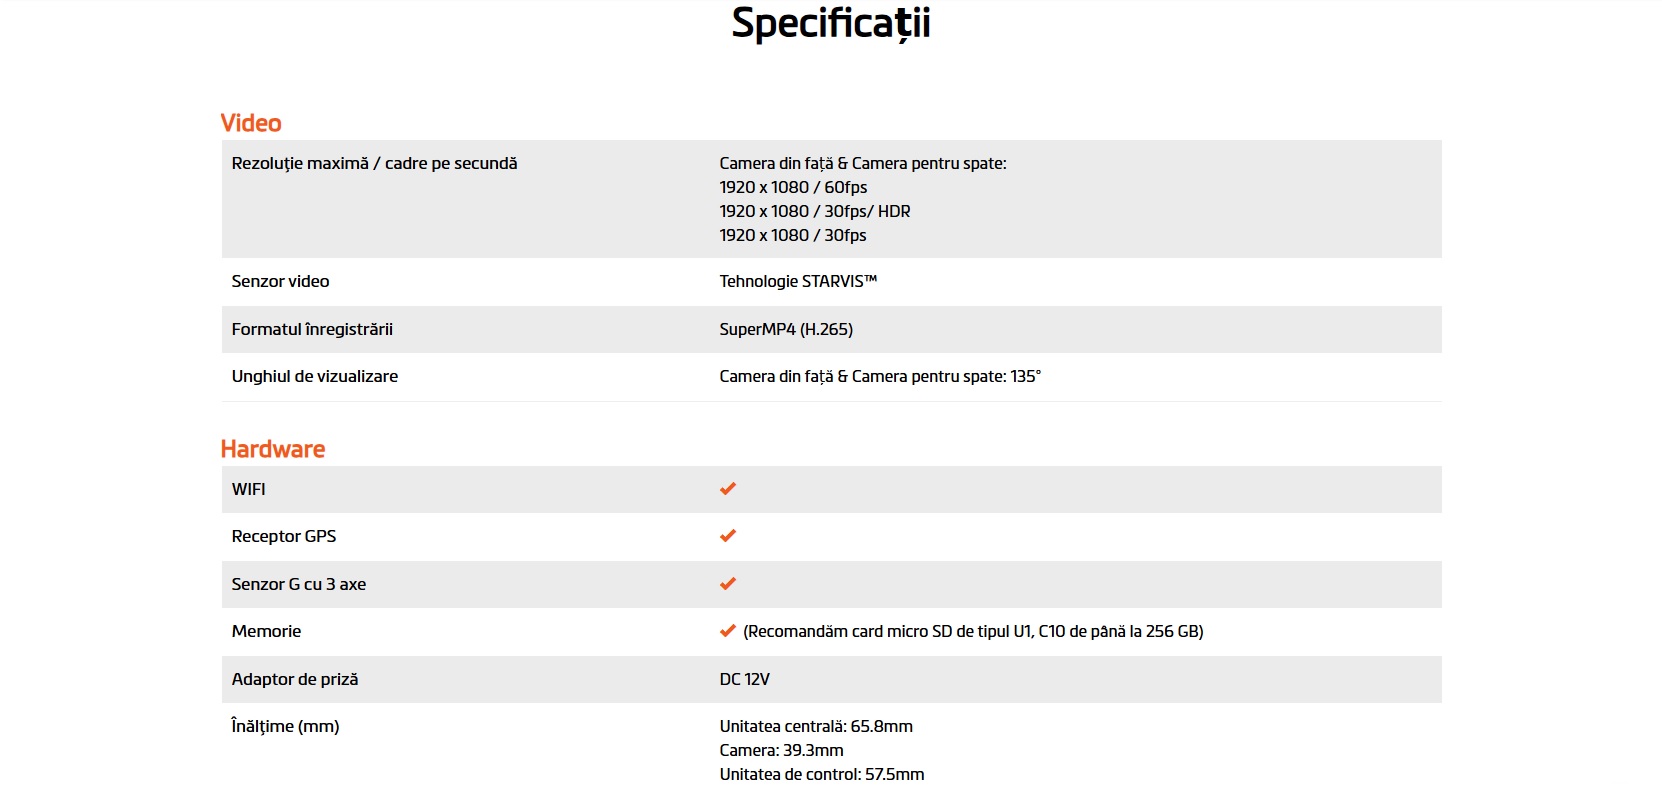The height and width of the screenshot is (786, 1662).
Task: Click the Rezoluție maximă / cadre pe secundă label
Action: pos(374,163)
